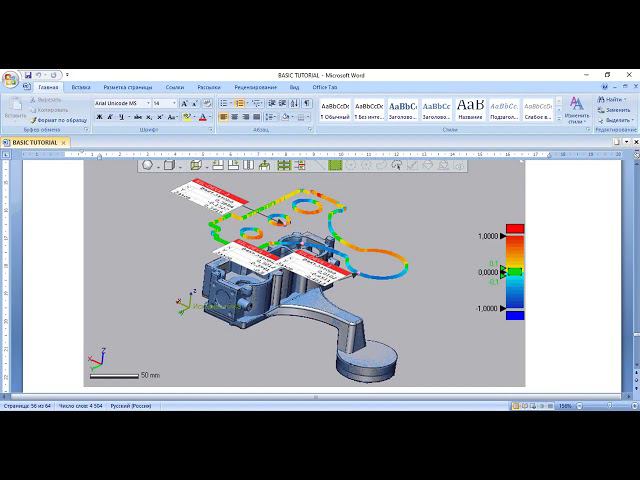Expand the styles gallery More arrow
640x480 pixels.
pyautogui.click(x=559, y=118)
